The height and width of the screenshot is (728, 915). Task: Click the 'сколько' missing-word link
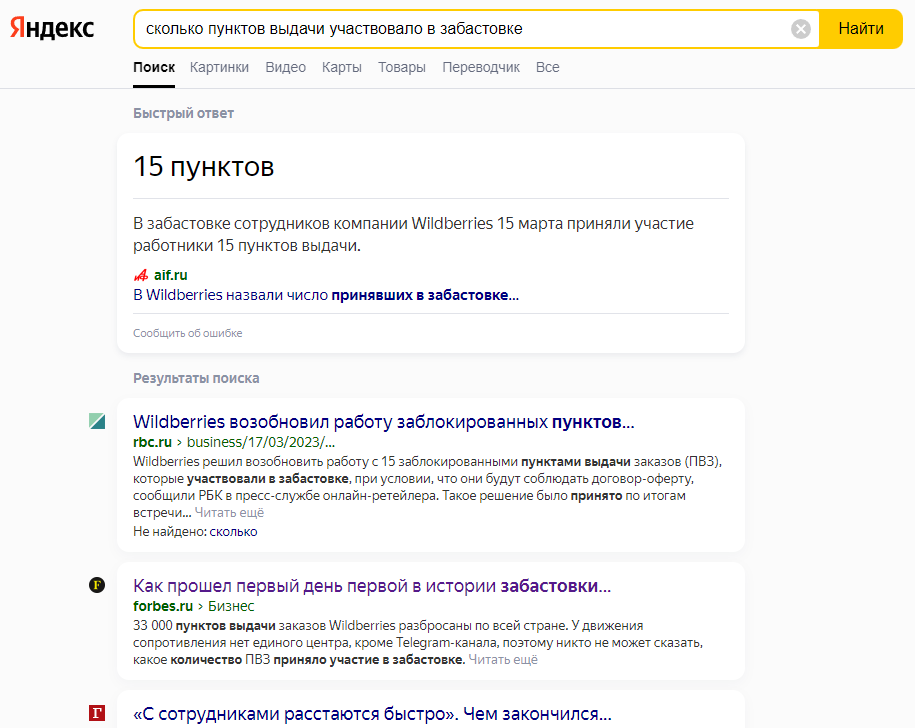pyautogui.click(x=233, y=531)
